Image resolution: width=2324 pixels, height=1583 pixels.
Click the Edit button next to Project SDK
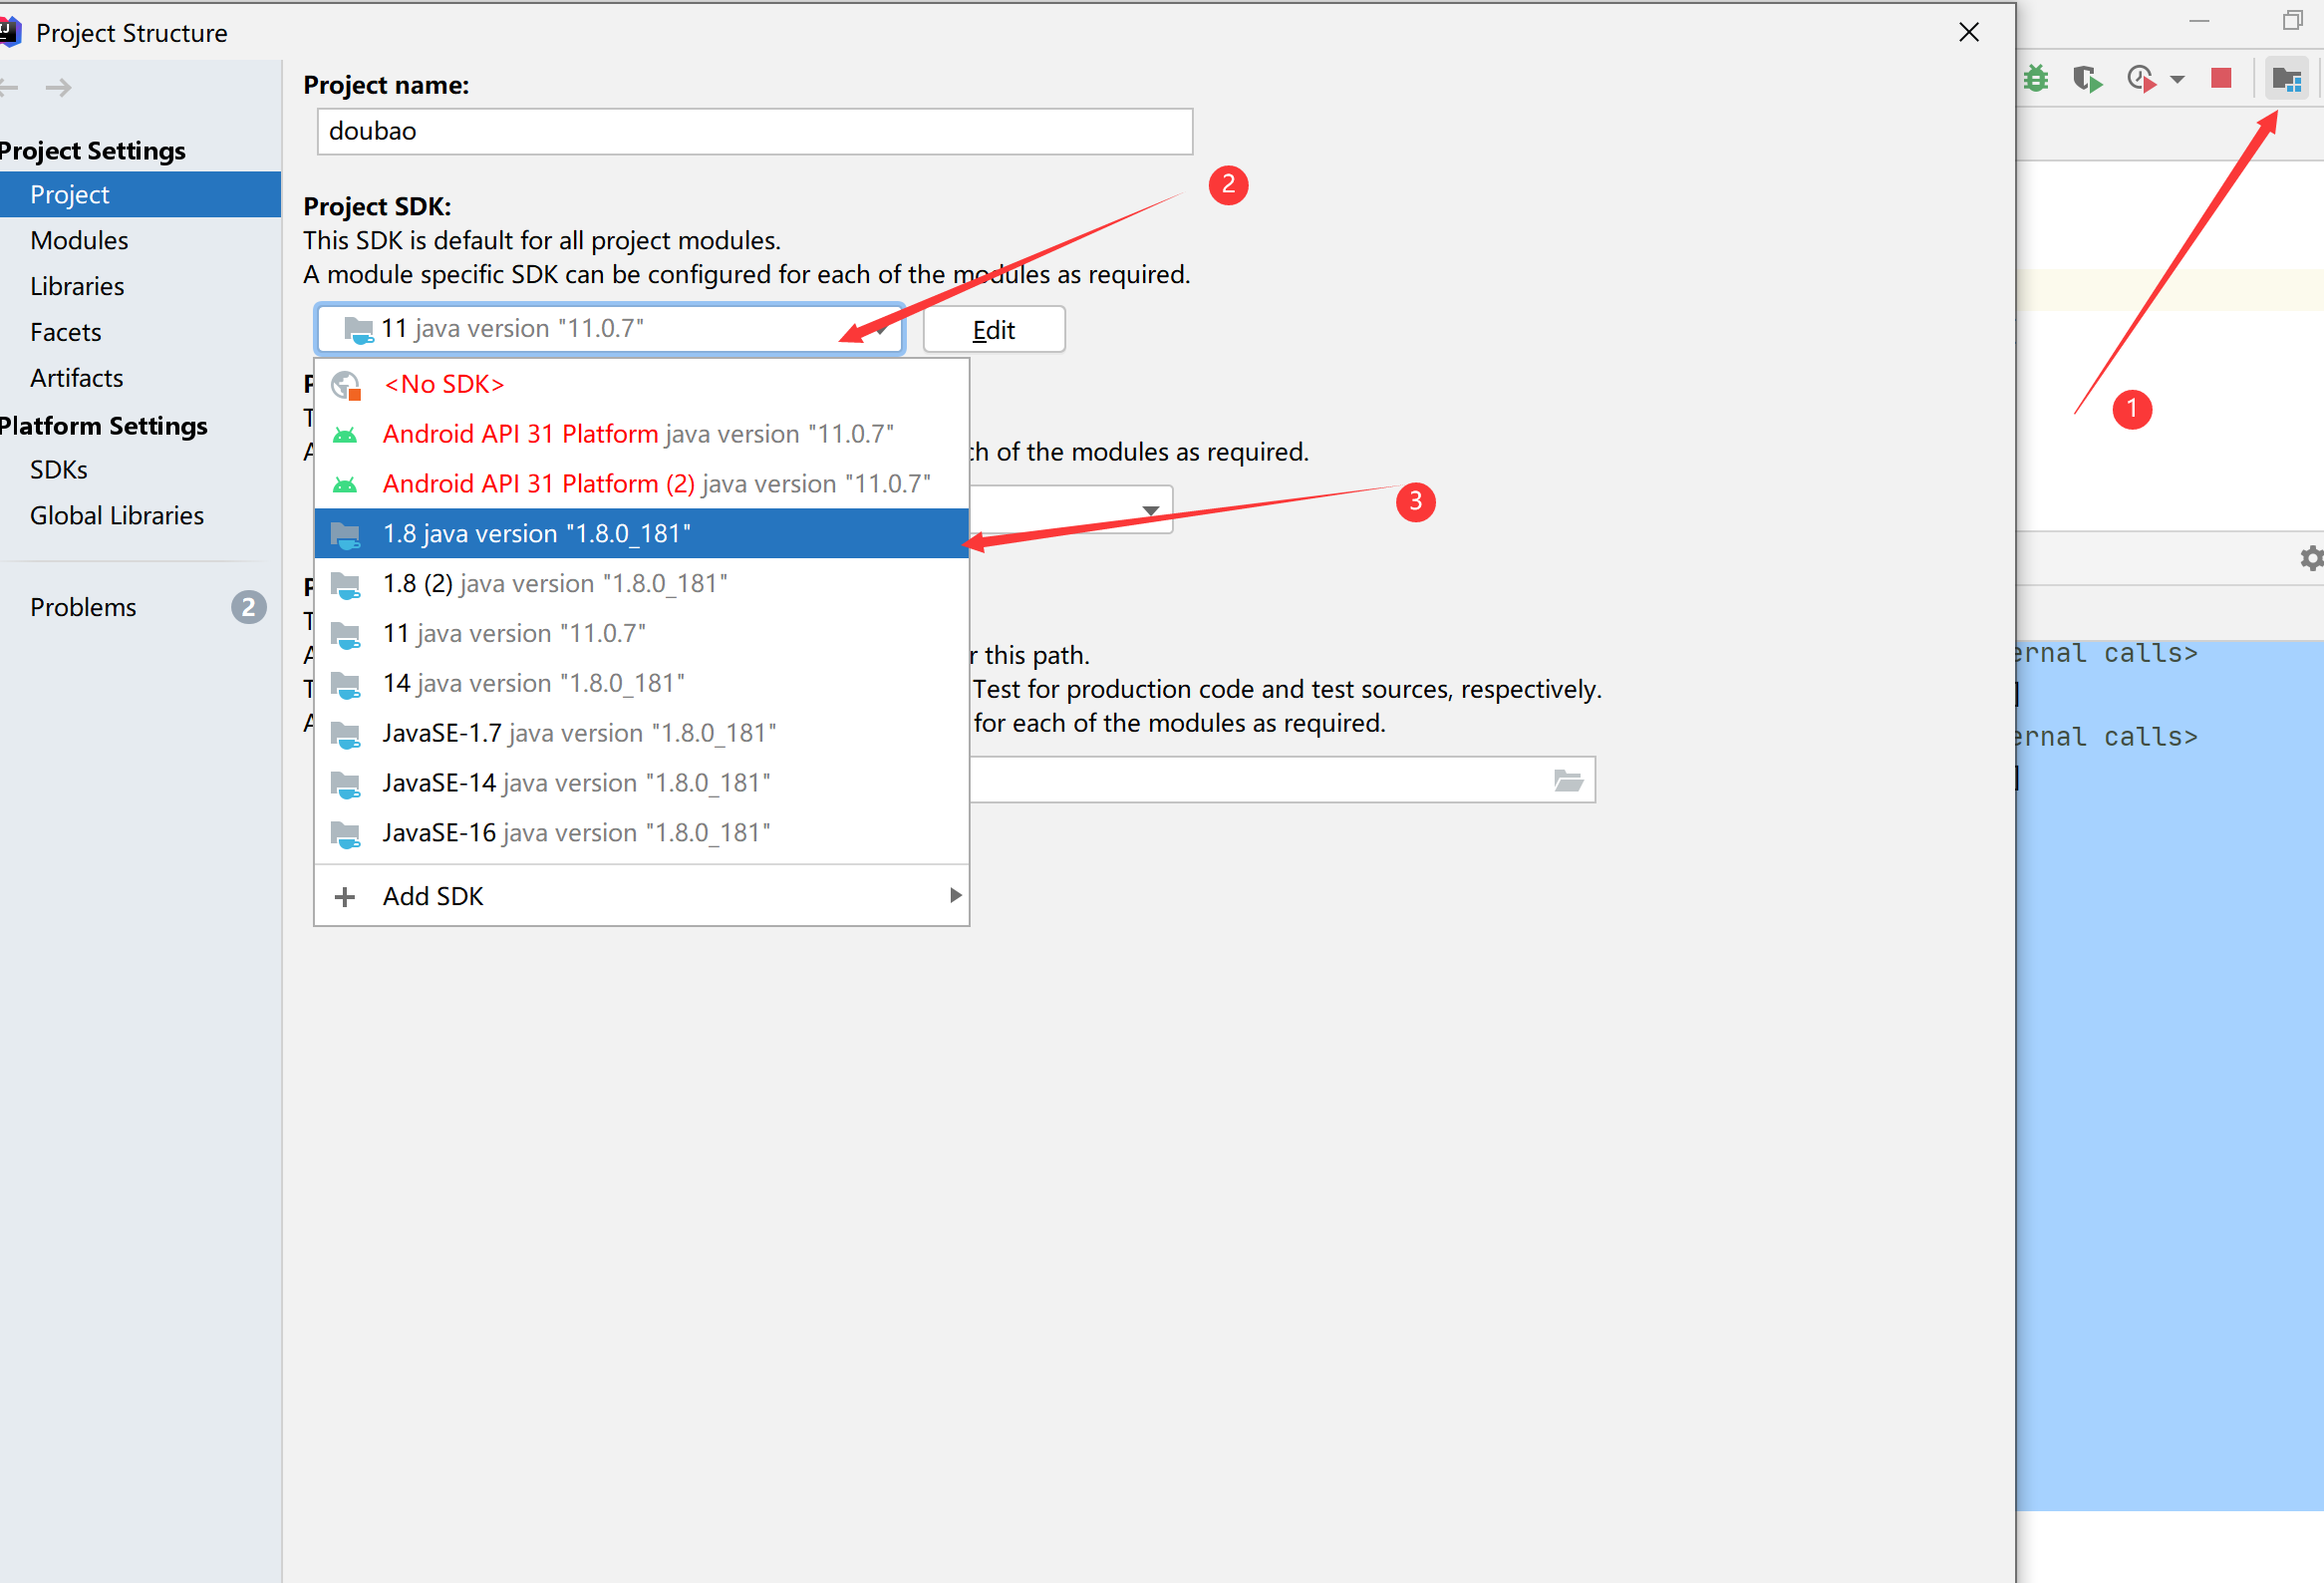coord(993,329)
